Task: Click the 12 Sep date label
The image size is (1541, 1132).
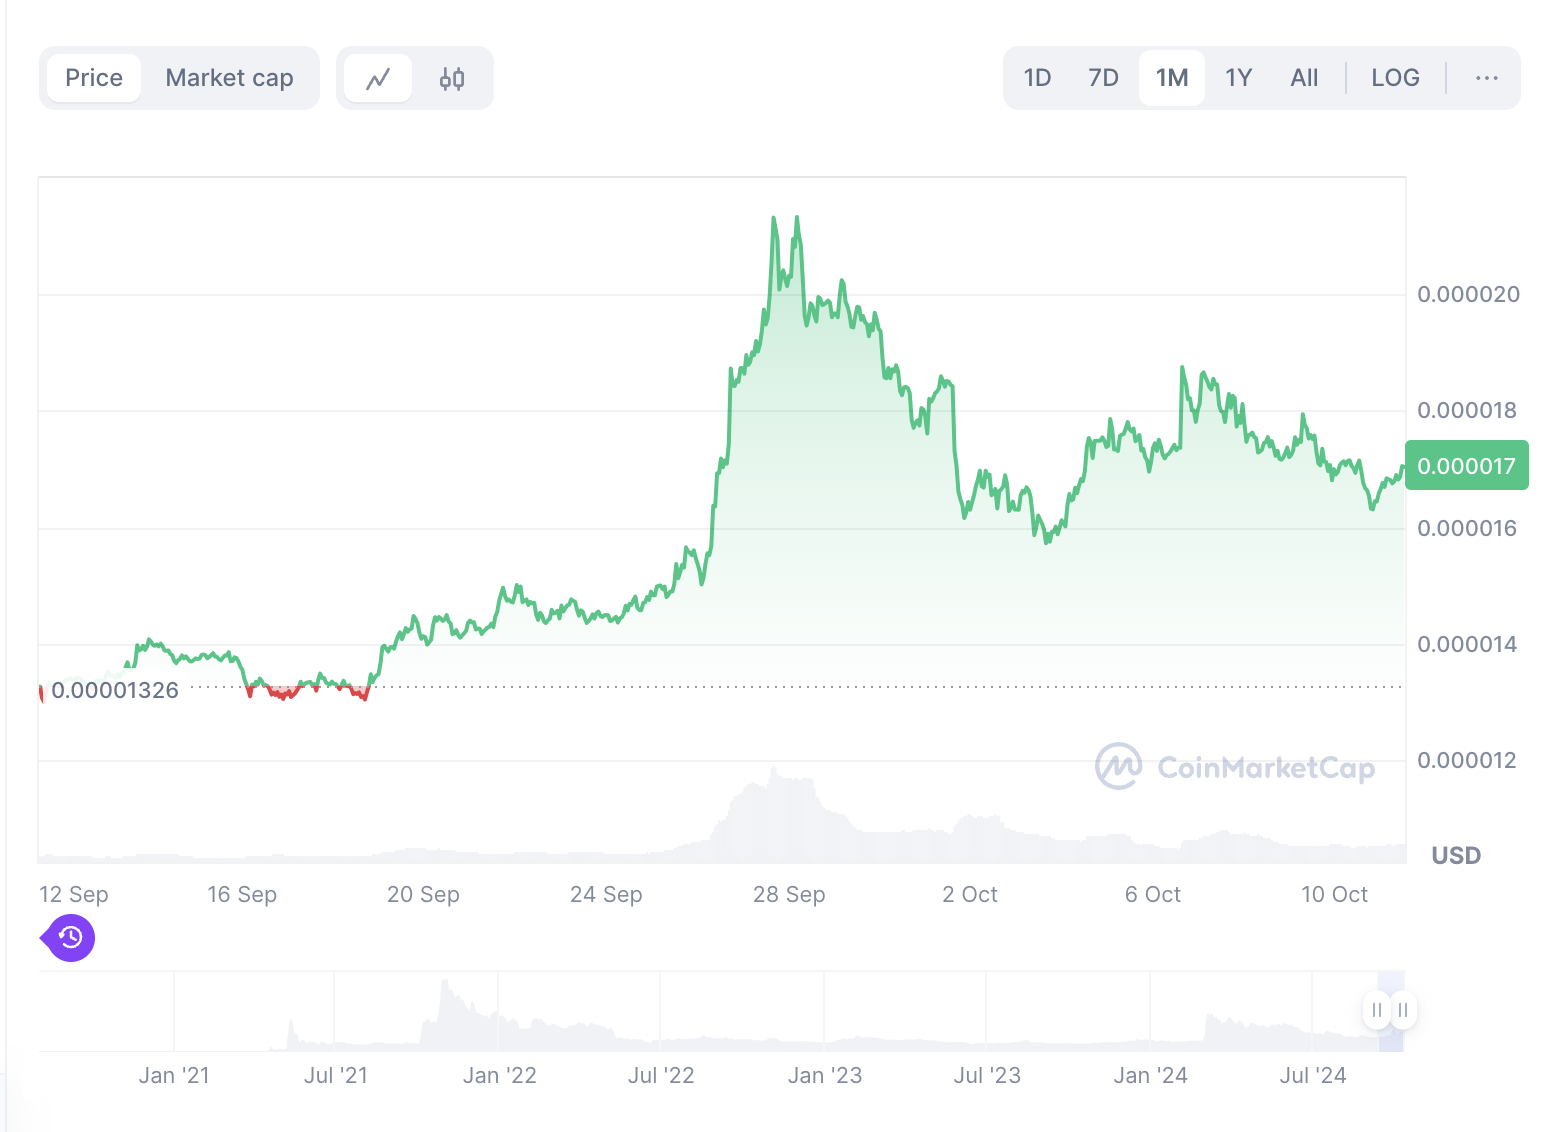Action: coord(74,894)
